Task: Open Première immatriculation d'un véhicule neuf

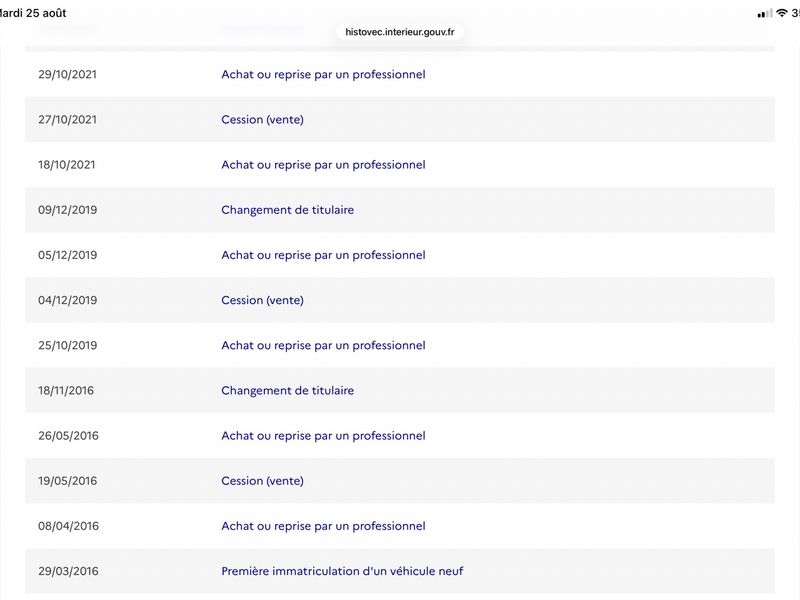Action: click(342, 571)
